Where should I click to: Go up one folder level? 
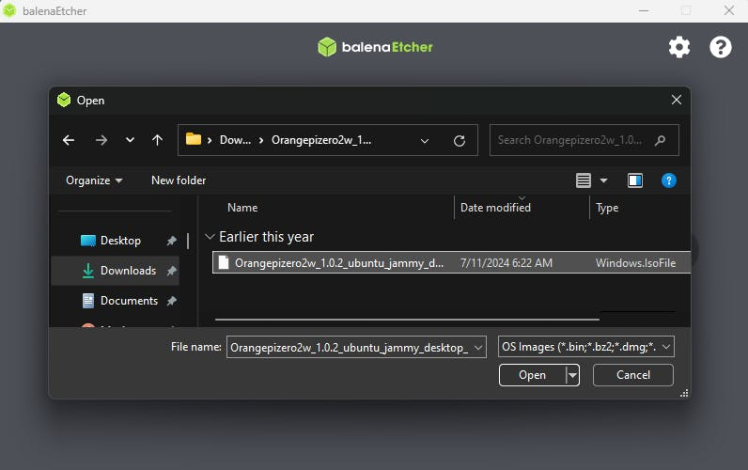click(x=157, y=140)
